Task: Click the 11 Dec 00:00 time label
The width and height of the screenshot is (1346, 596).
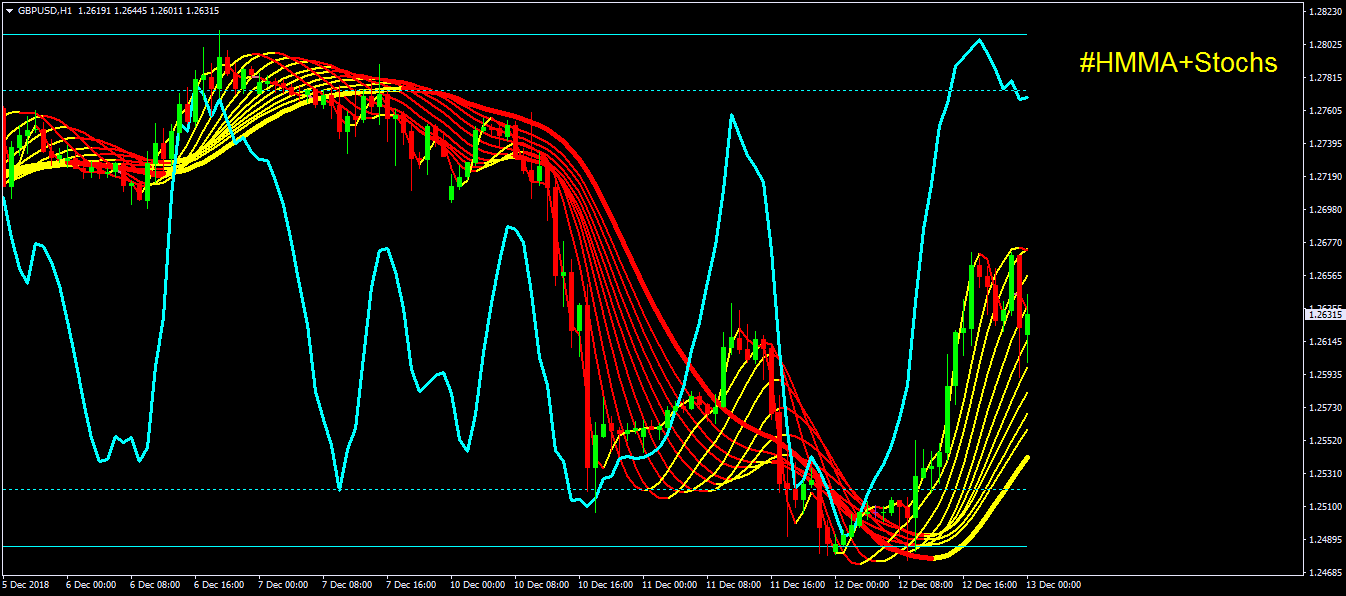Action: (x=670, y=584)
